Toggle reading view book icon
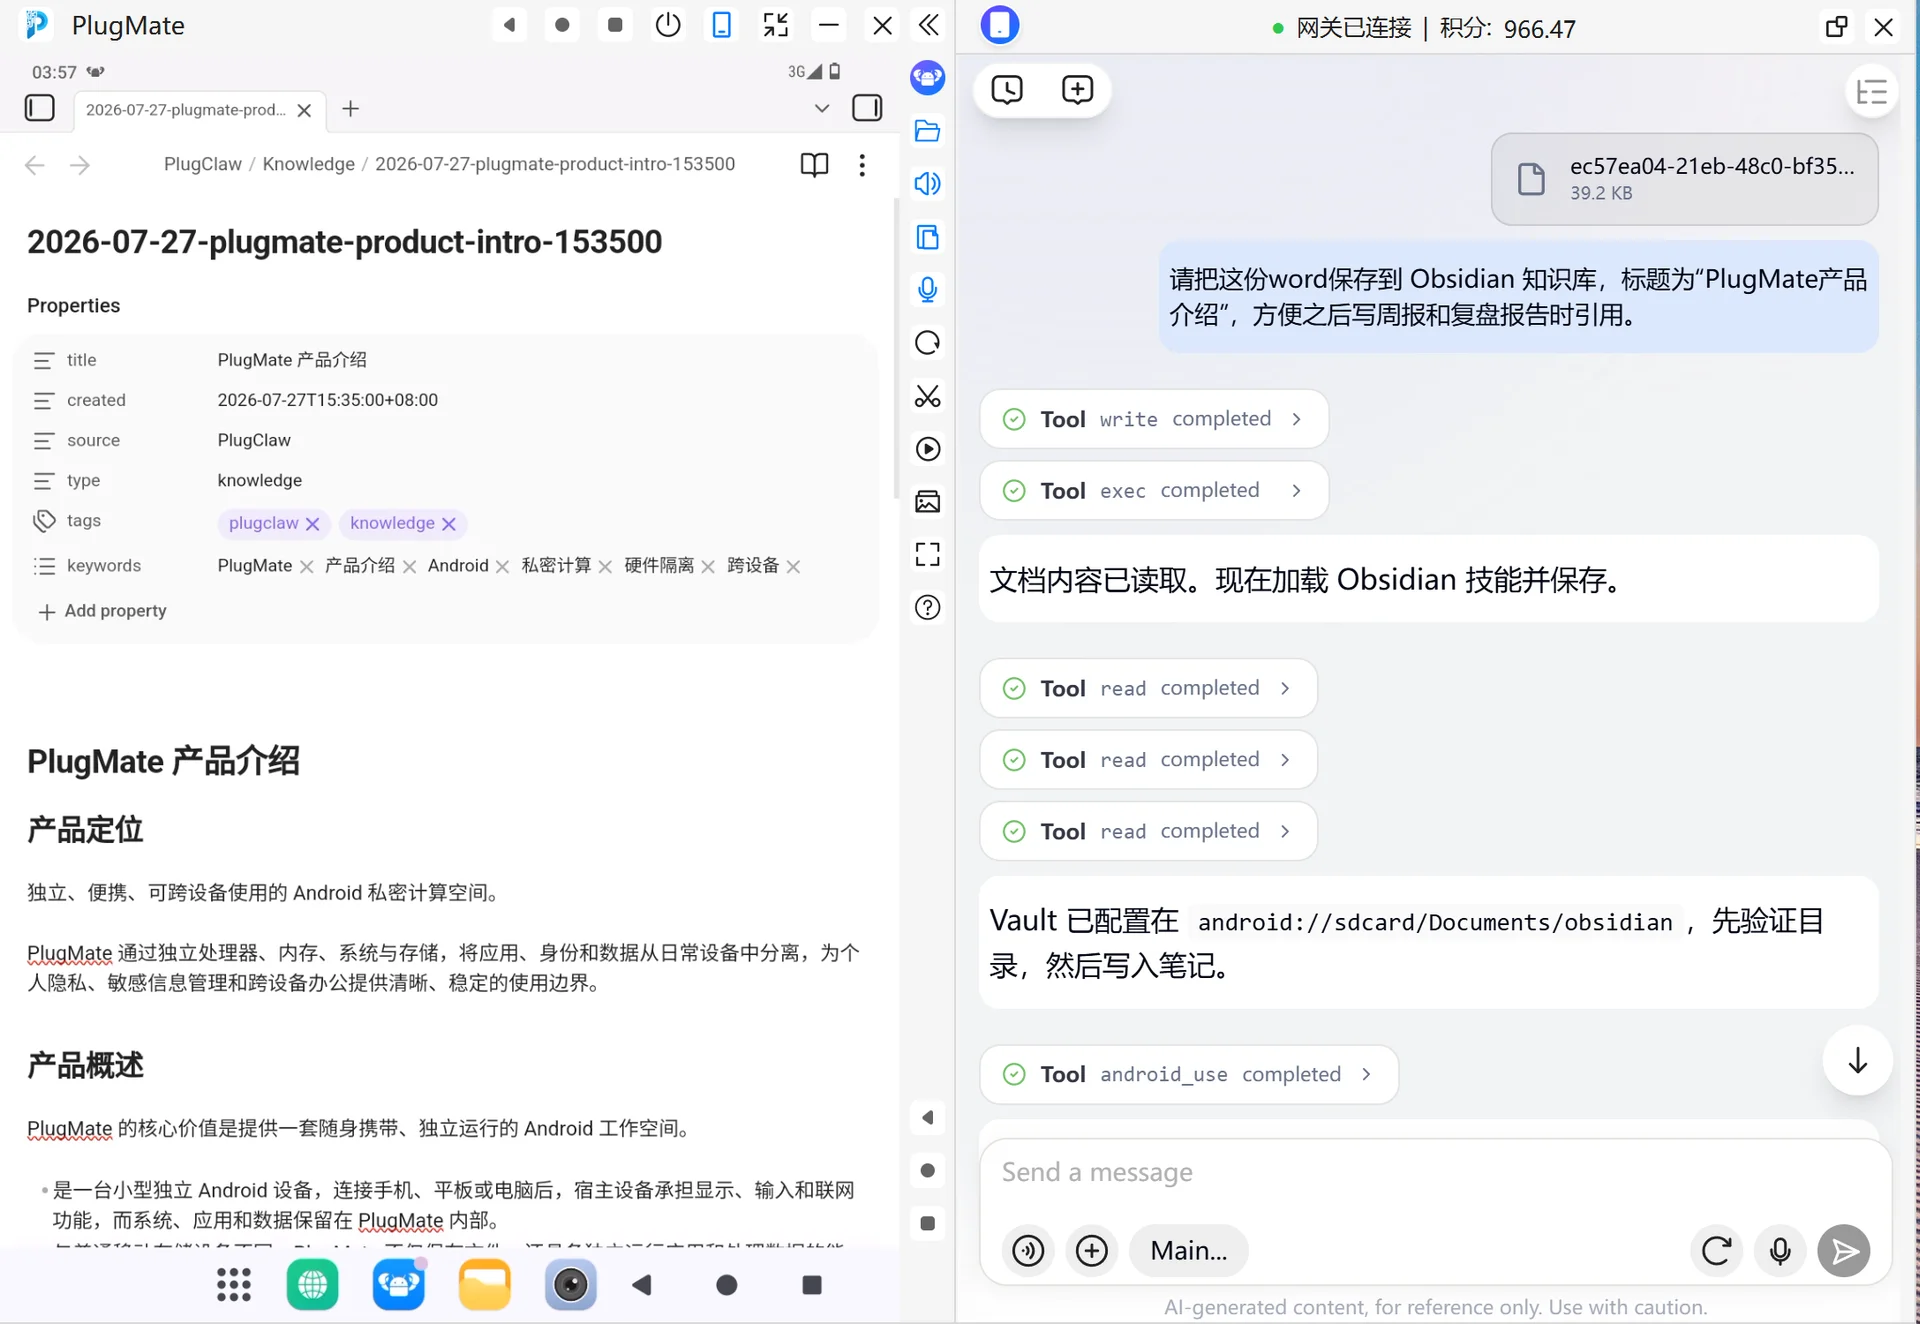 pos(814,165)
